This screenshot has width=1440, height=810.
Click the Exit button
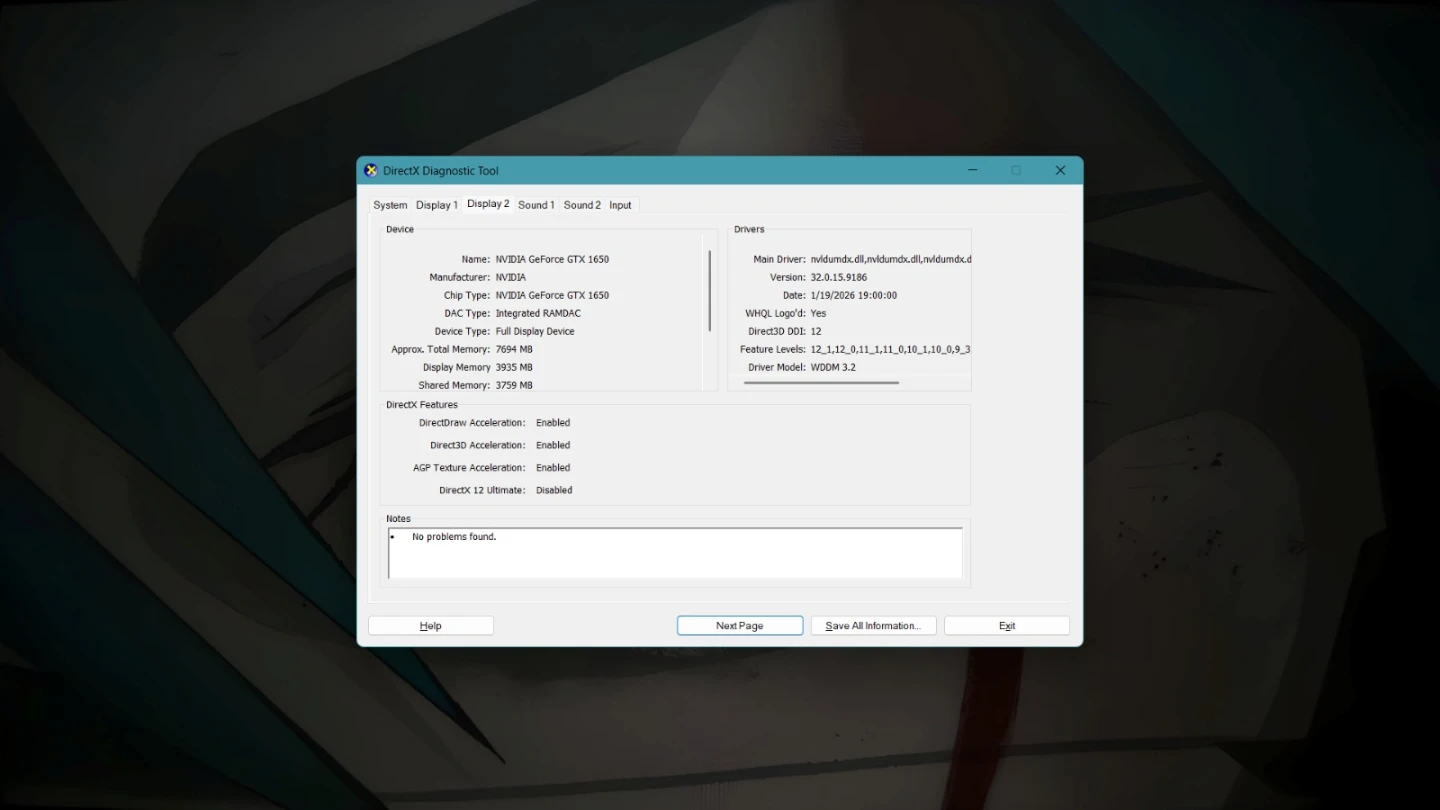click(x=1007, y=626)
